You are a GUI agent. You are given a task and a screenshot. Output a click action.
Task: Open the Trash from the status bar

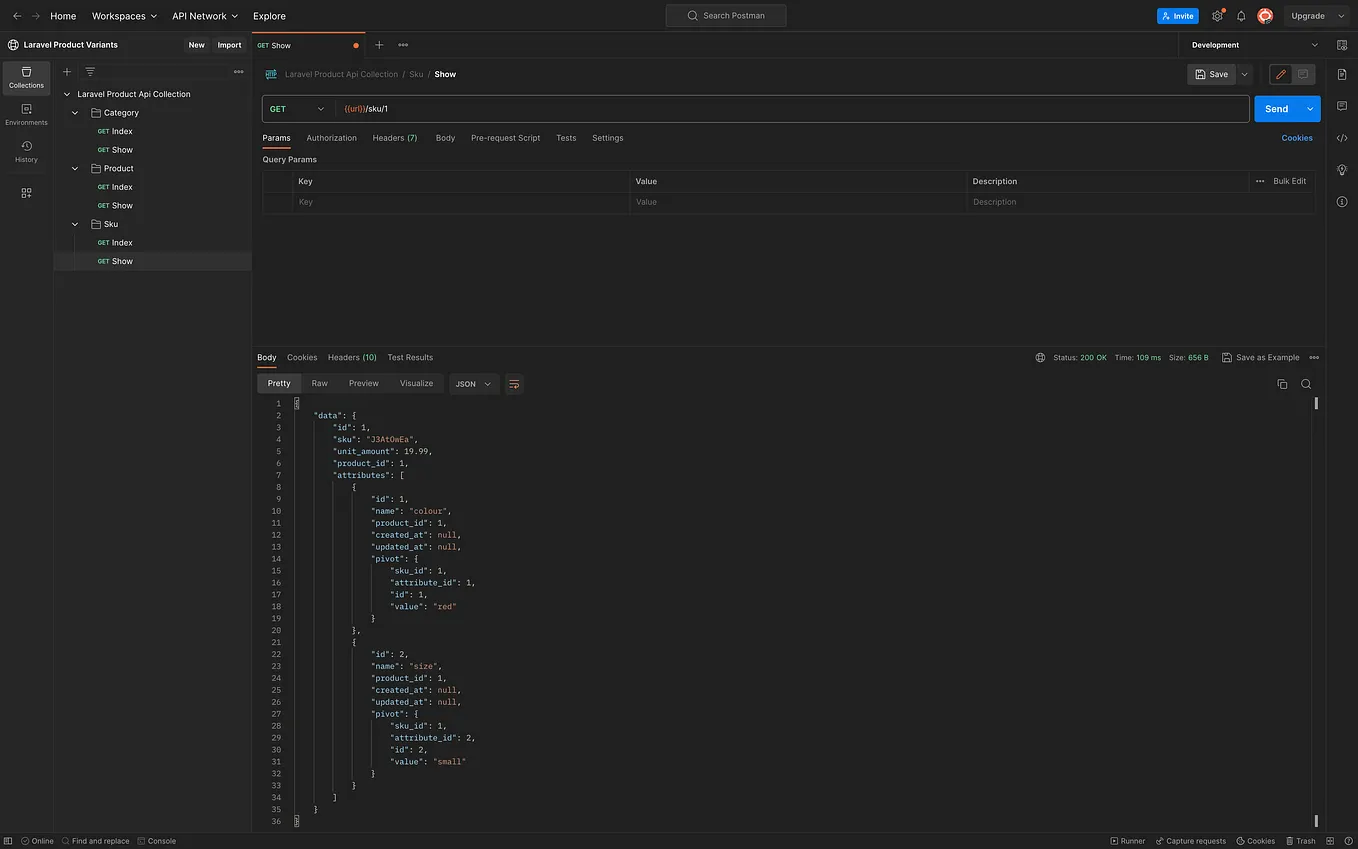click(x=1301, y=841)
